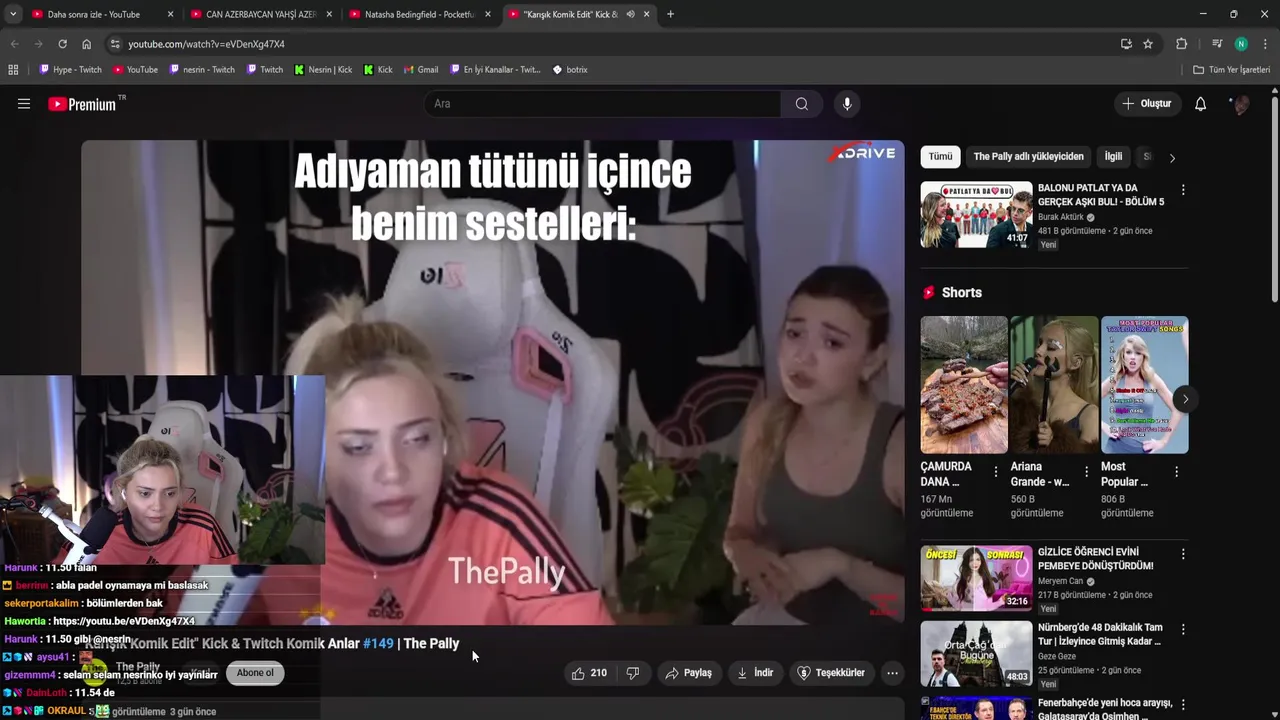1280x720 pixels.
Task: Bookmark this page with star icon
Action: (1148, 44)
